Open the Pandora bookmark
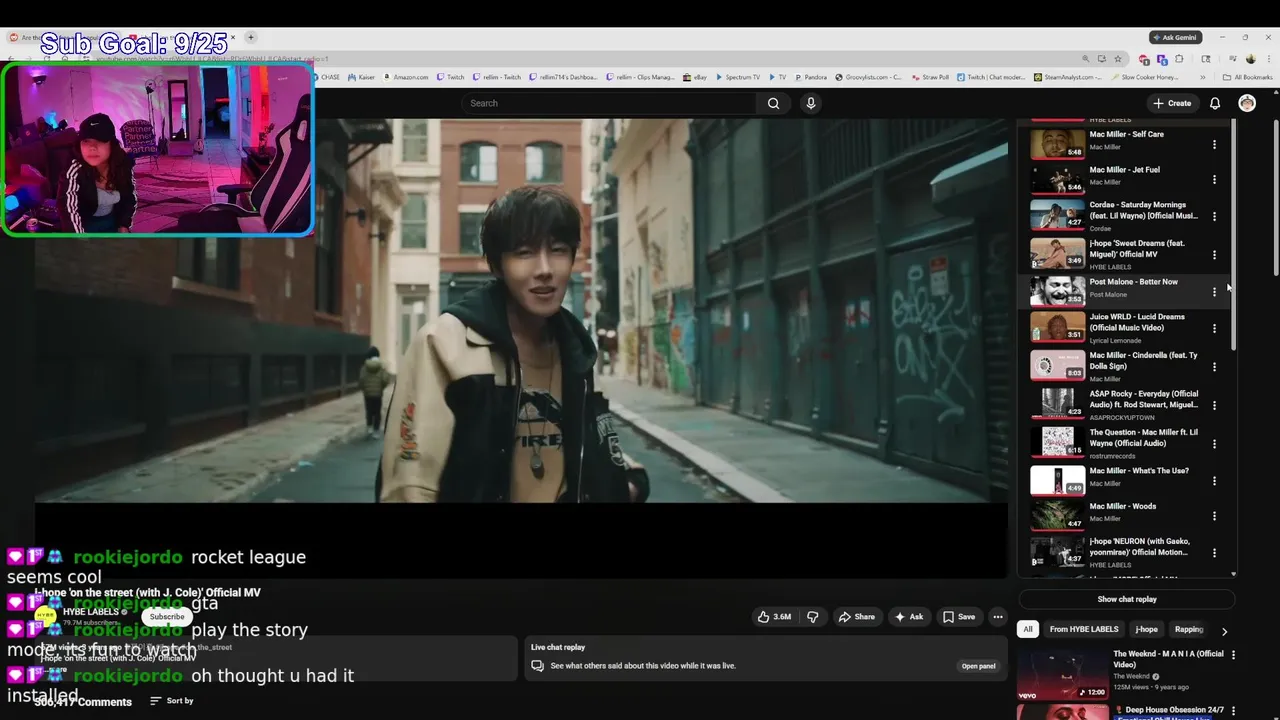This screenshot has height=720, width=1280. click(x=811, y=77)
